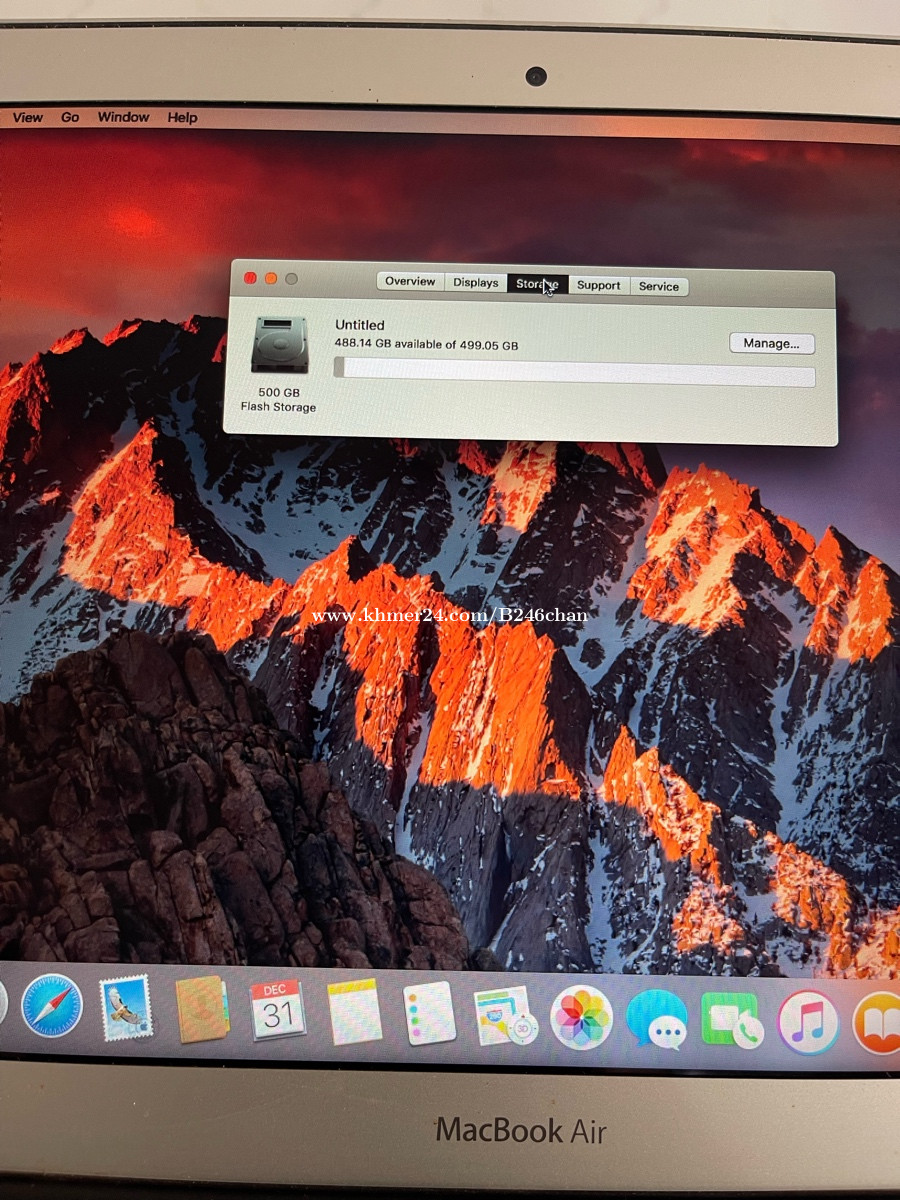Open the Help menu
This screenshot has height=1200, width=900.
click(x=182, y=117)
